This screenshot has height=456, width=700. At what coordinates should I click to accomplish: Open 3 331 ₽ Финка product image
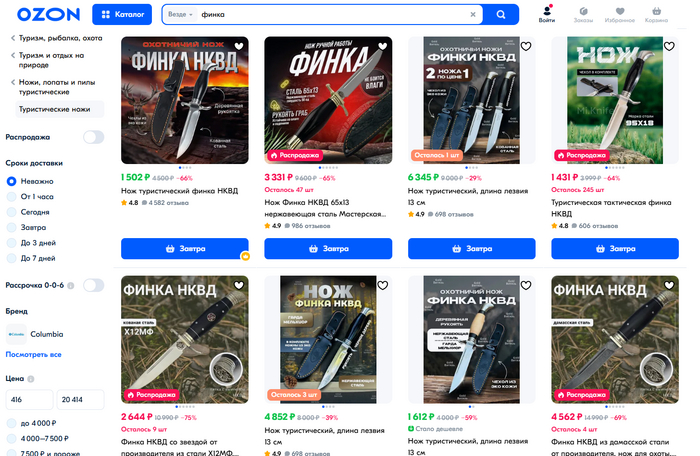pos(328,100)
